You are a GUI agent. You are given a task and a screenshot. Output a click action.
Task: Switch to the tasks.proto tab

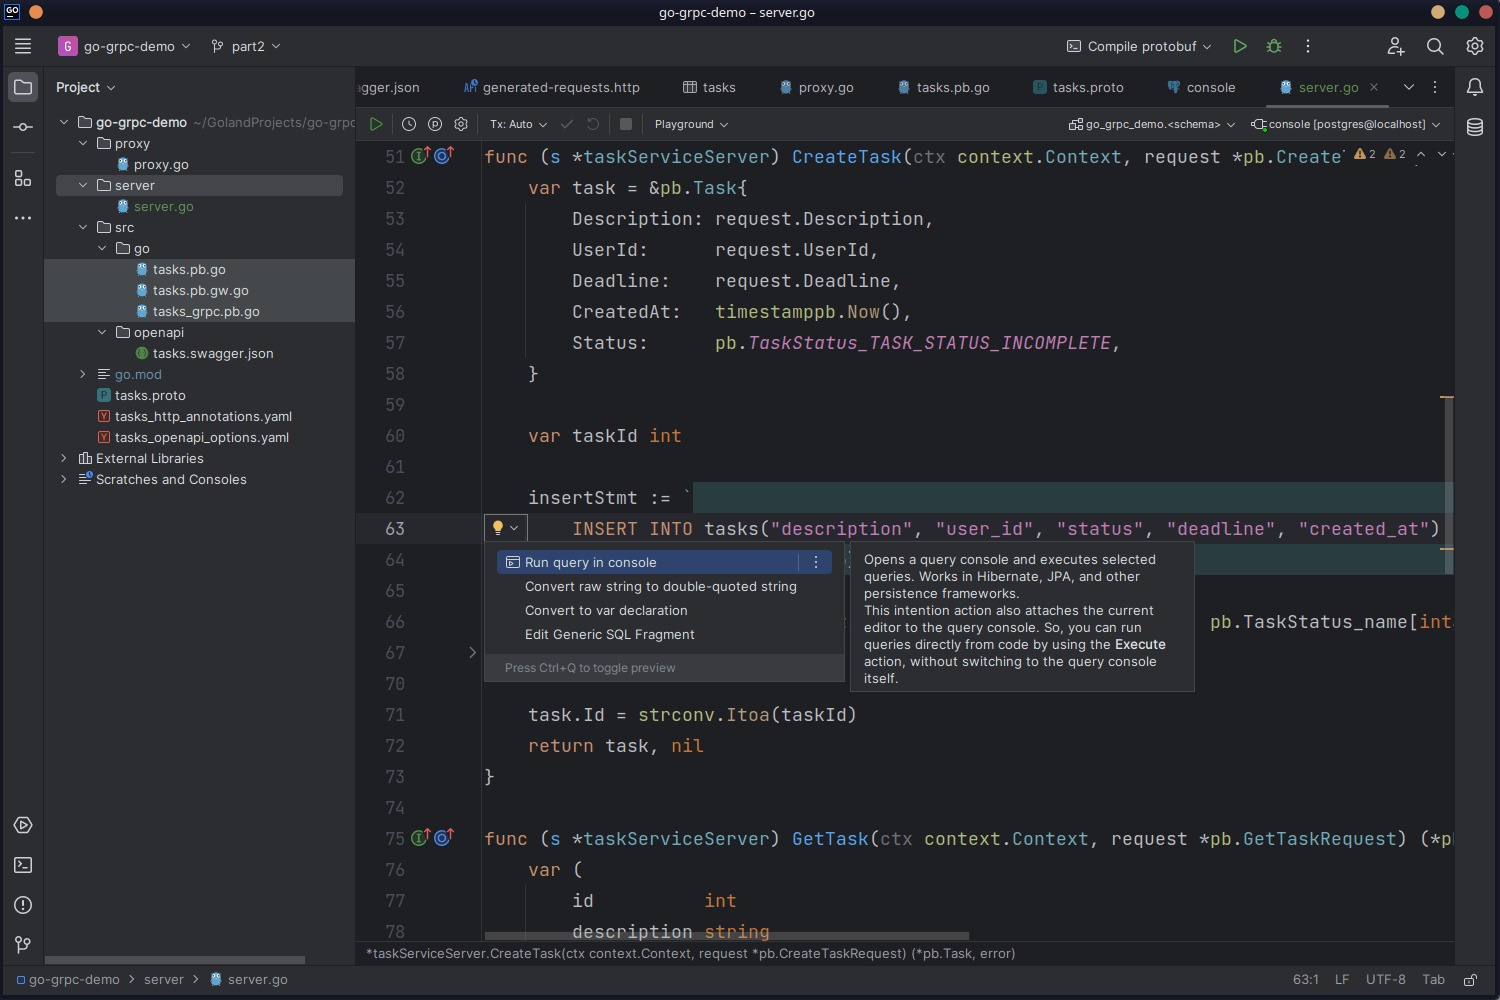pyautogui.click(x=1087, y=87)
